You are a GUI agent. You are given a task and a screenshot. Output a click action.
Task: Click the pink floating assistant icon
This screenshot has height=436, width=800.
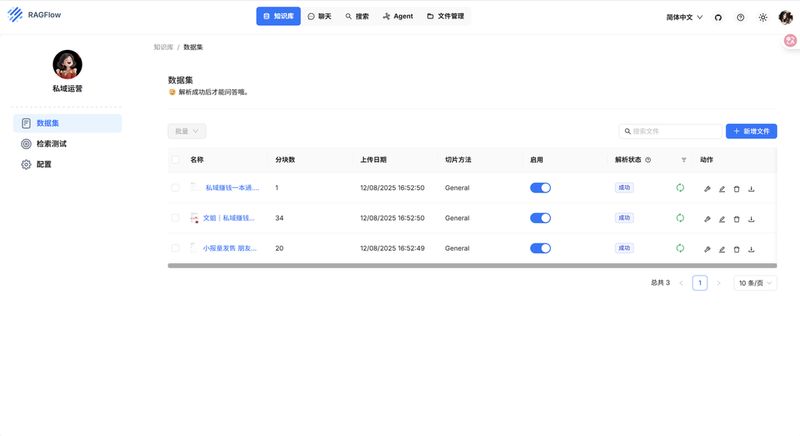790,40
